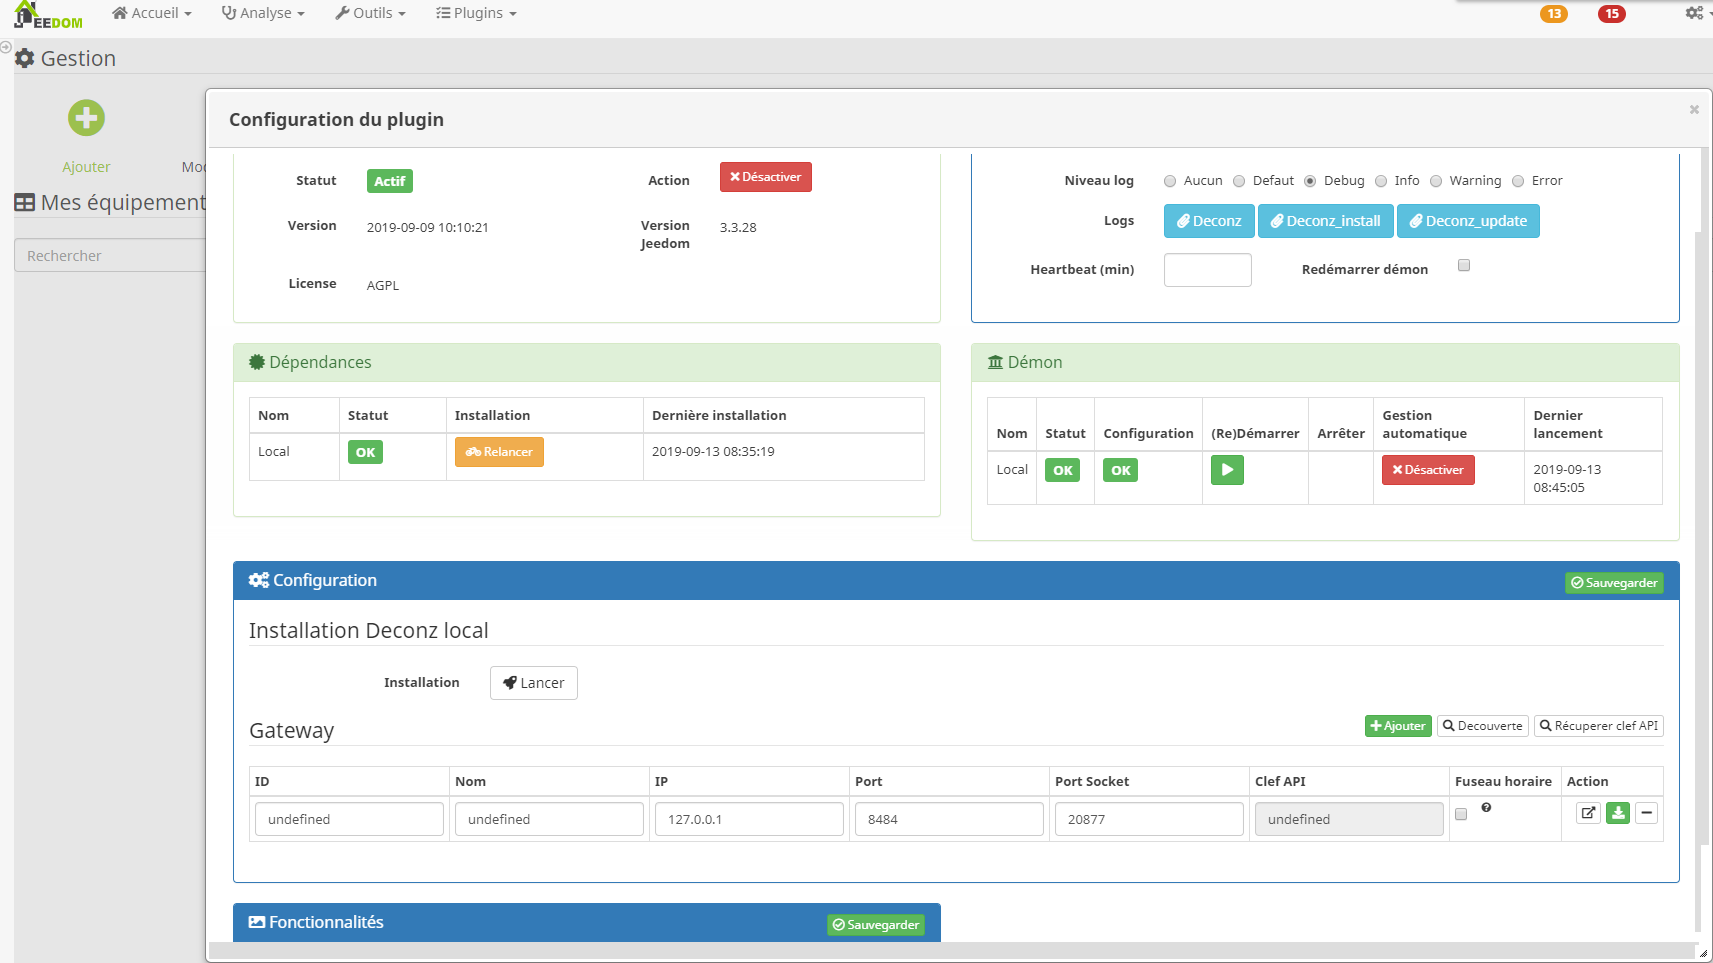Open the gateway row's external link icon

click(1588, 813)
